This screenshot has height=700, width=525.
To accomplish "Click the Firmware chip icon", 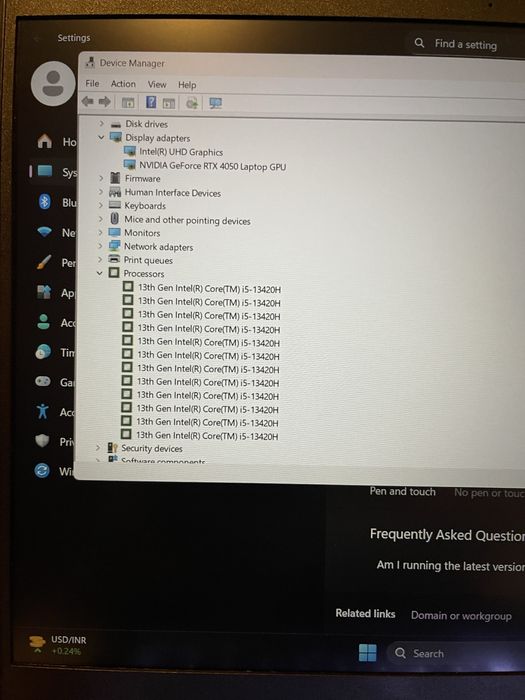I will point(115,178).
